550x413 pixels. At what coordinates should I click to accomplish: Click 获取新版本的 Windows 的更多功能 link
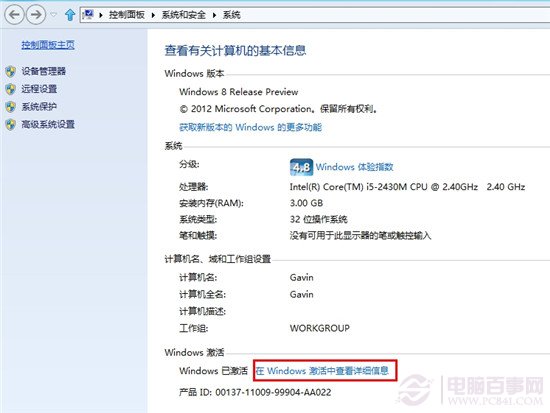[x=250, y=127]
